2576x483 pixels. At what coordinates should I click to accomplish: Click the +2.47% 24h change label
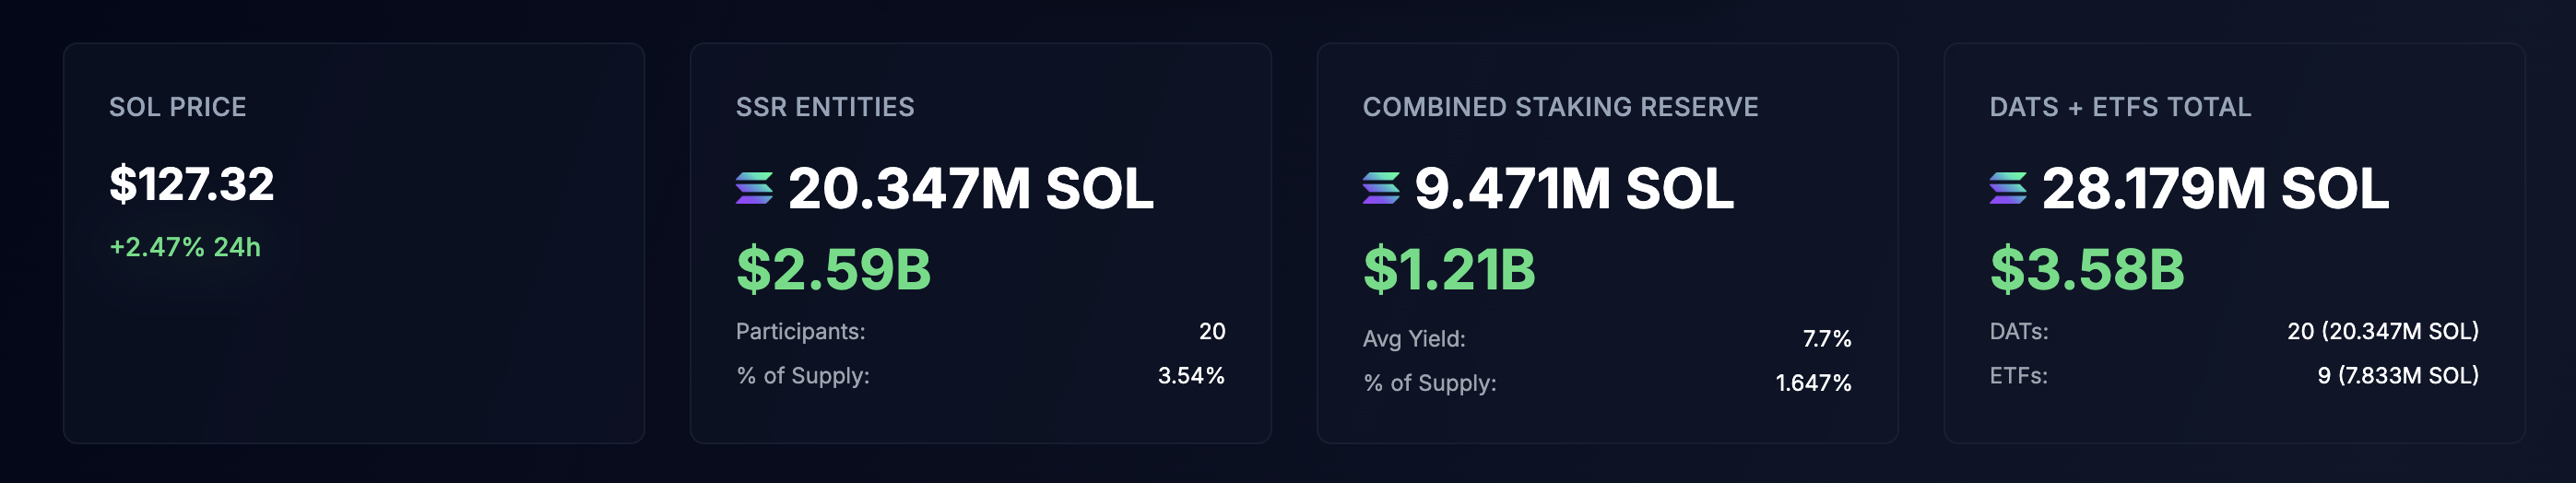(185, 247)
